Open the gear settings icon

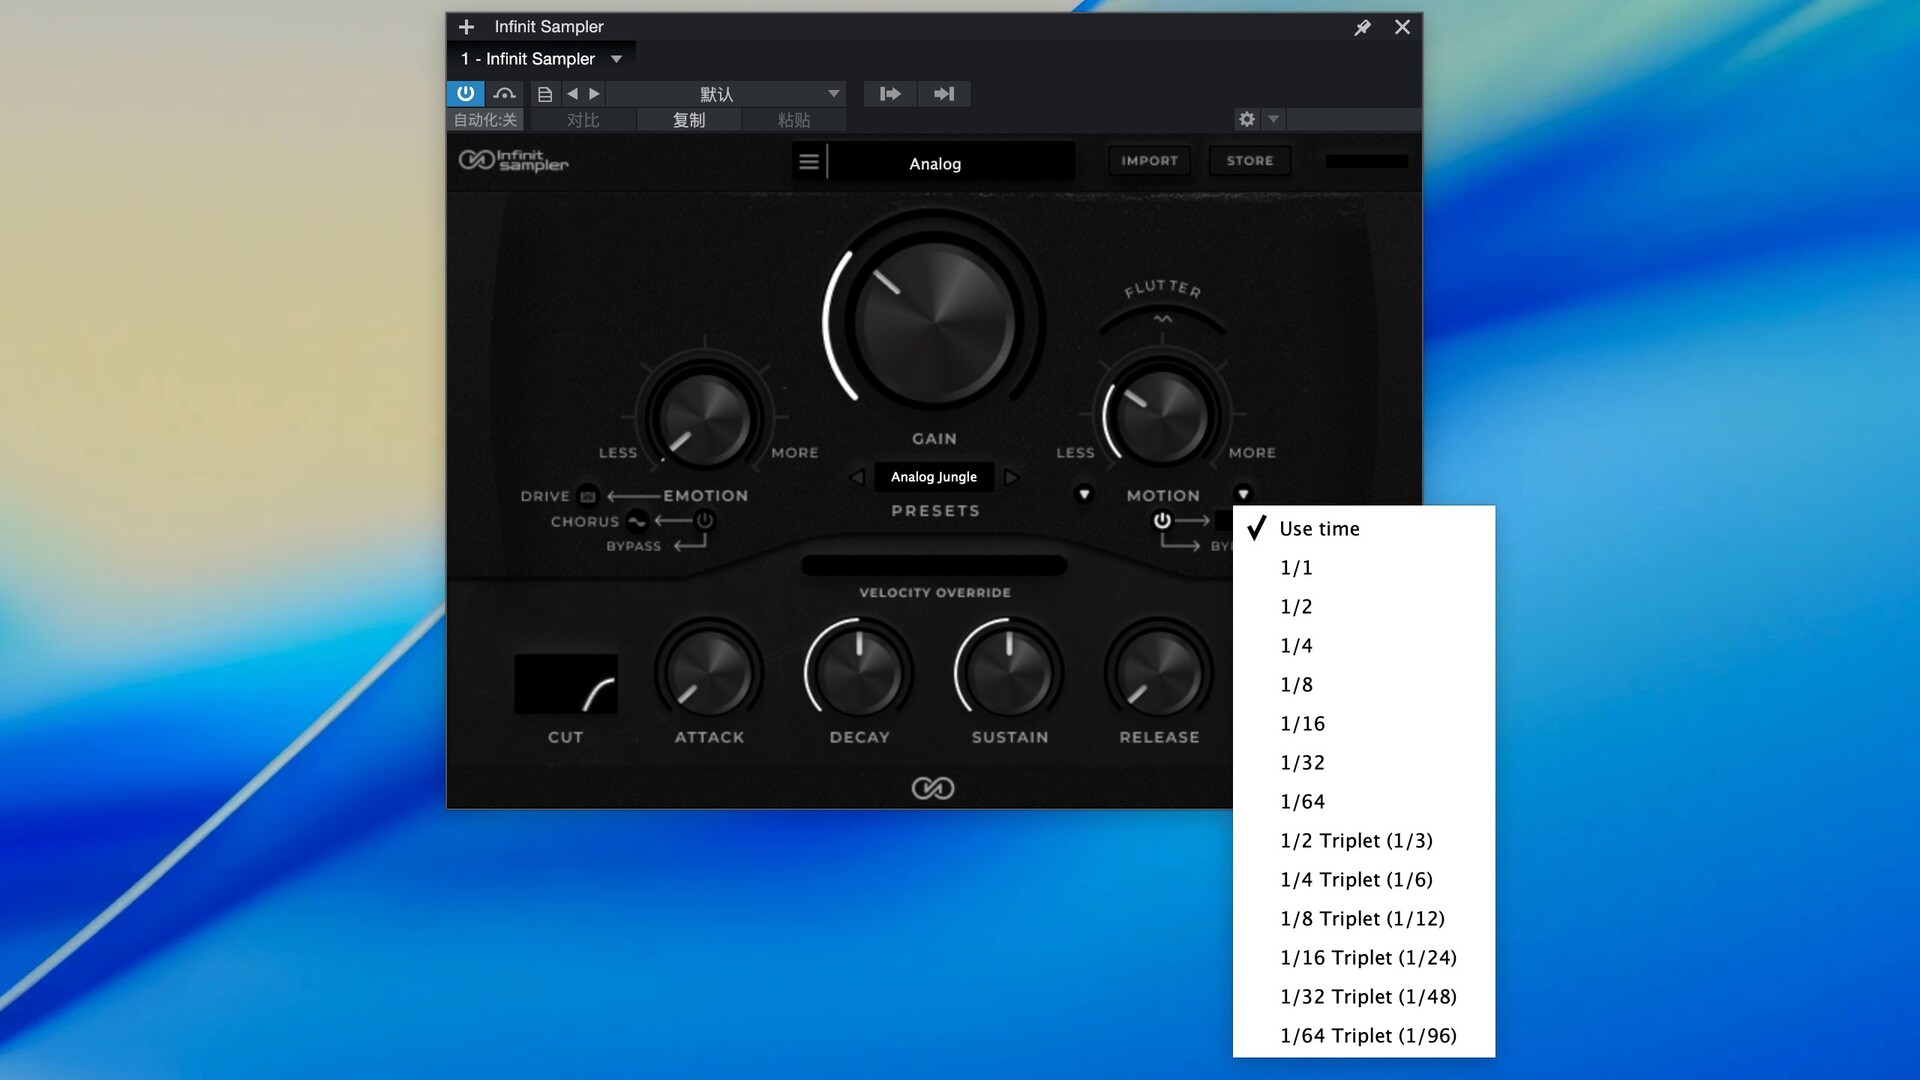1246,119
